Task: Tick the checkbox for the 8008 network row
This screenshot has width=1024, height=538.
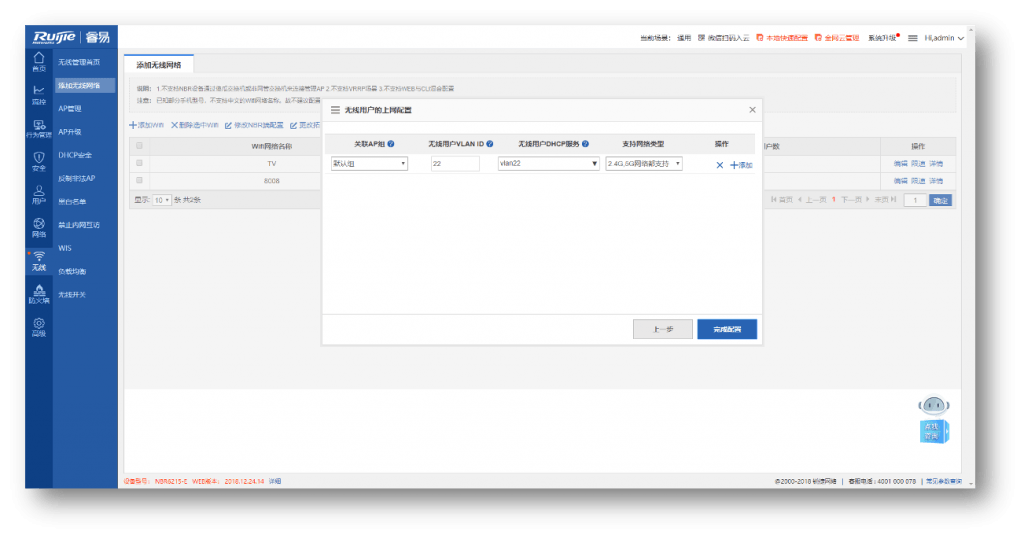Action: click(139, 180)
